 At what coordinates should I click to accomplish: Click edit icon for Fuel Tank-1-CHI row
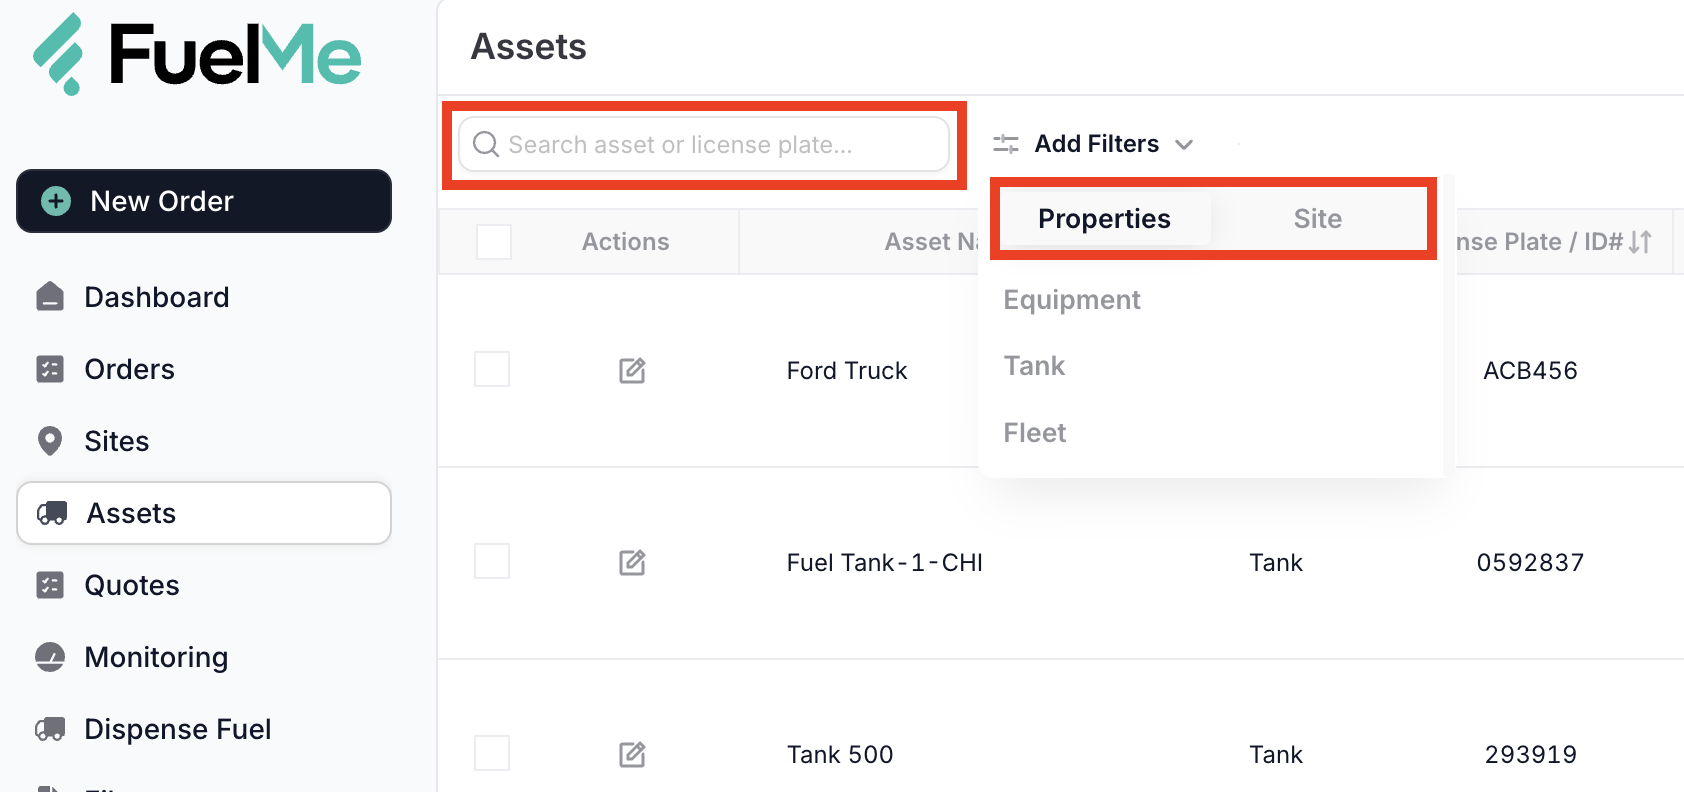point(632,563)
